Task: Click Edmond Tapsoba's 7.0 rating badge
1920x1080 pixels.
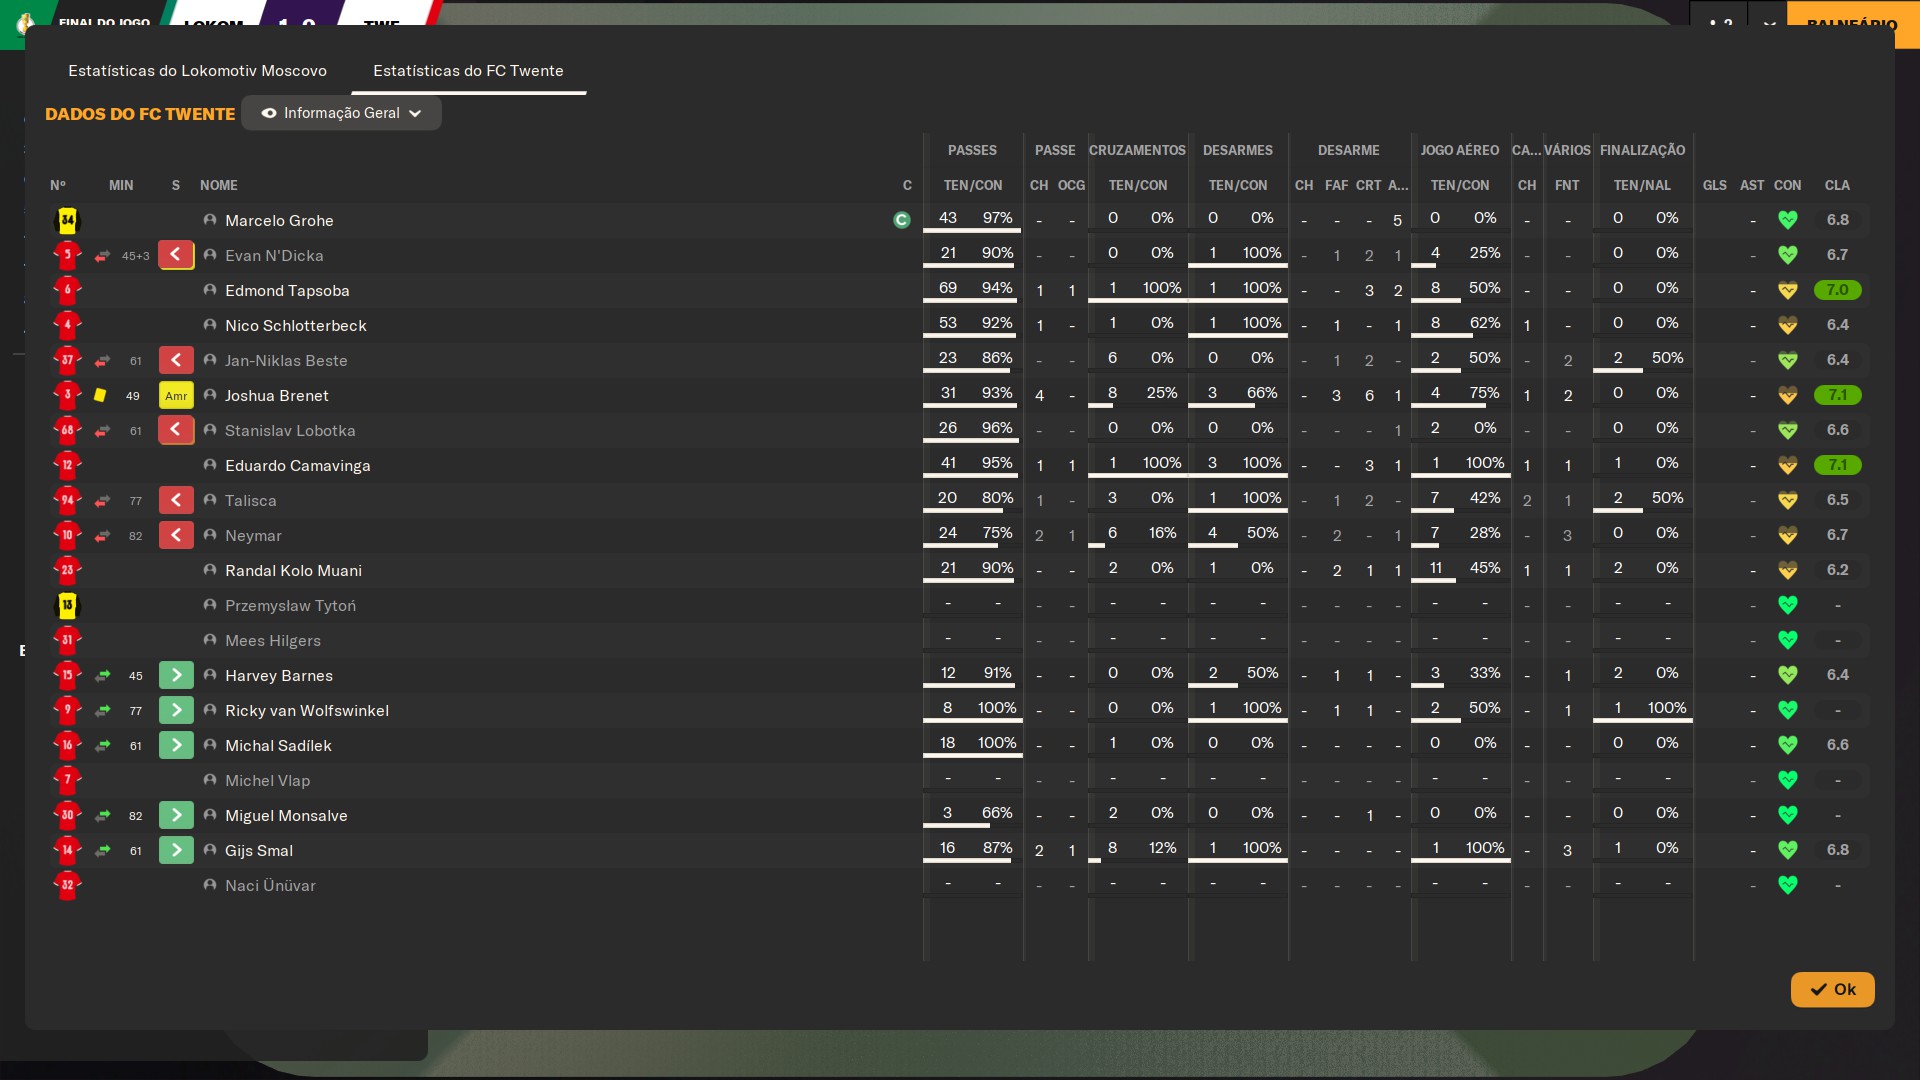Action: [1837, 290]
